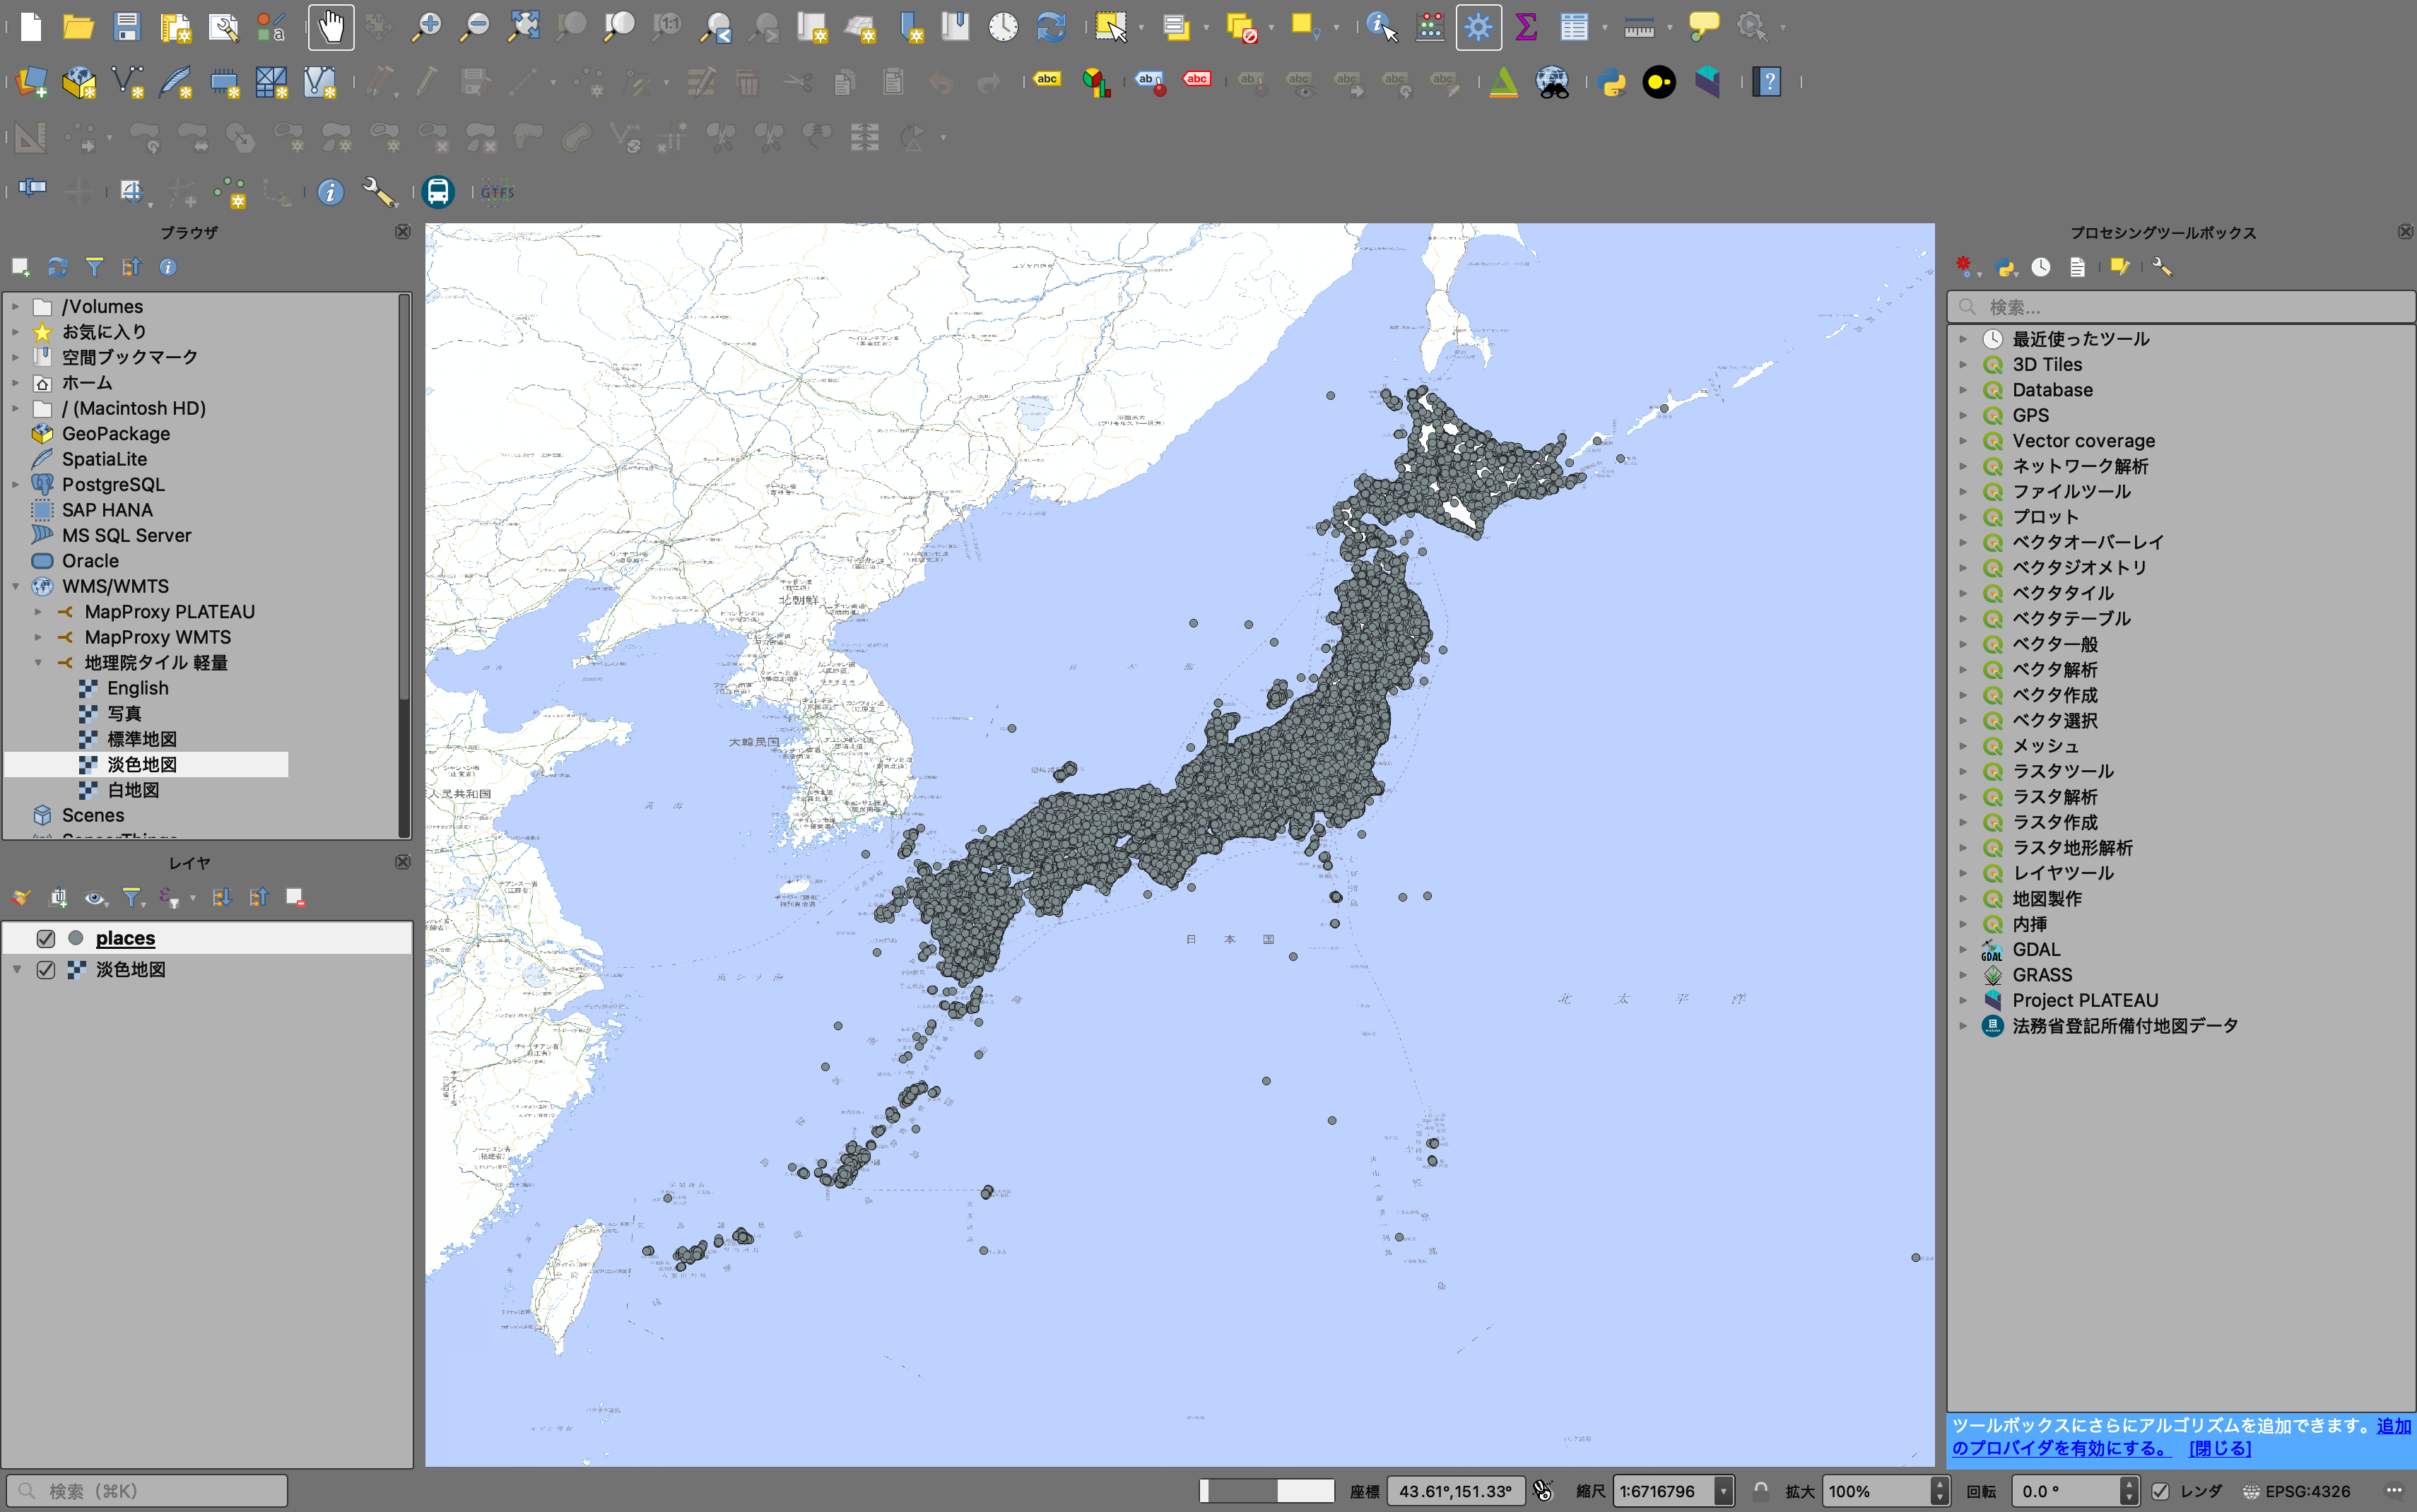Expand the GDAL toolbox group
The image size is (2417, 1512).
1963,950
